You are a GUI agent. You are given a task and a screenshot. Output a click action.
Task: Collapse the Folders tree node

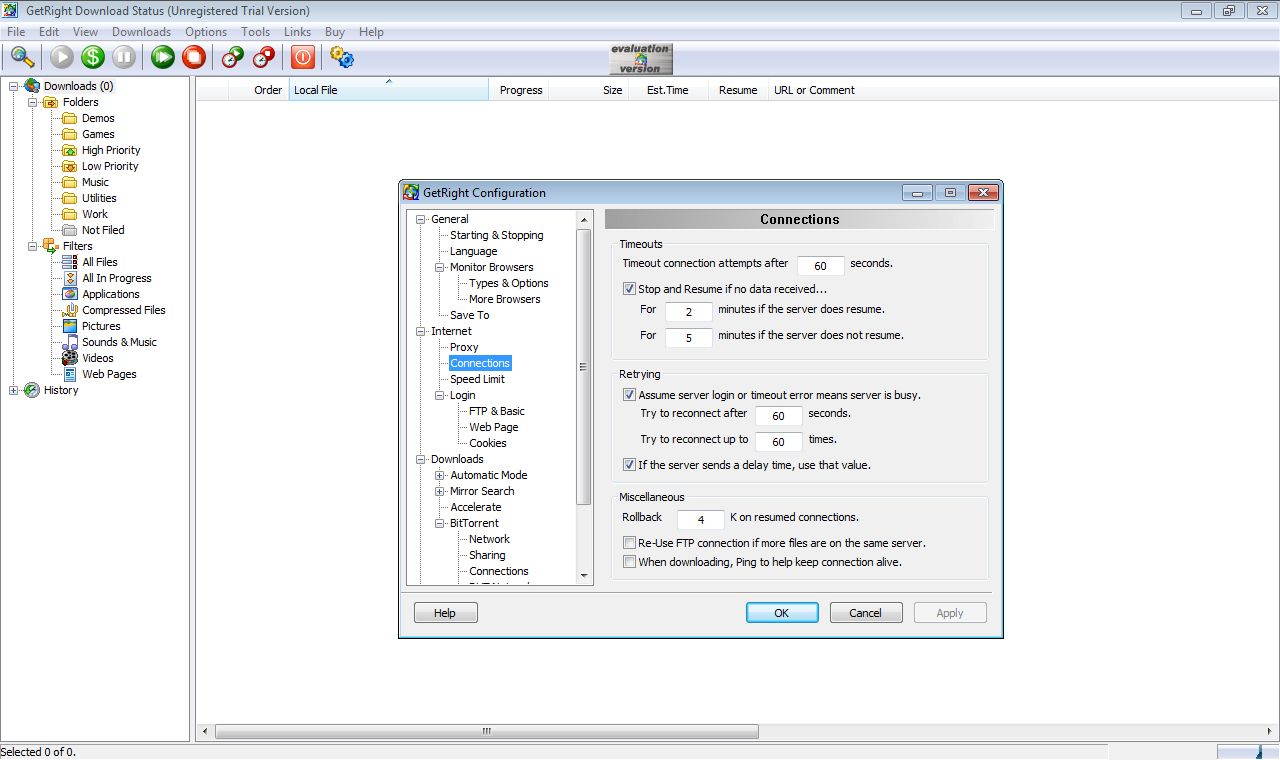click(x=33, y=102)
